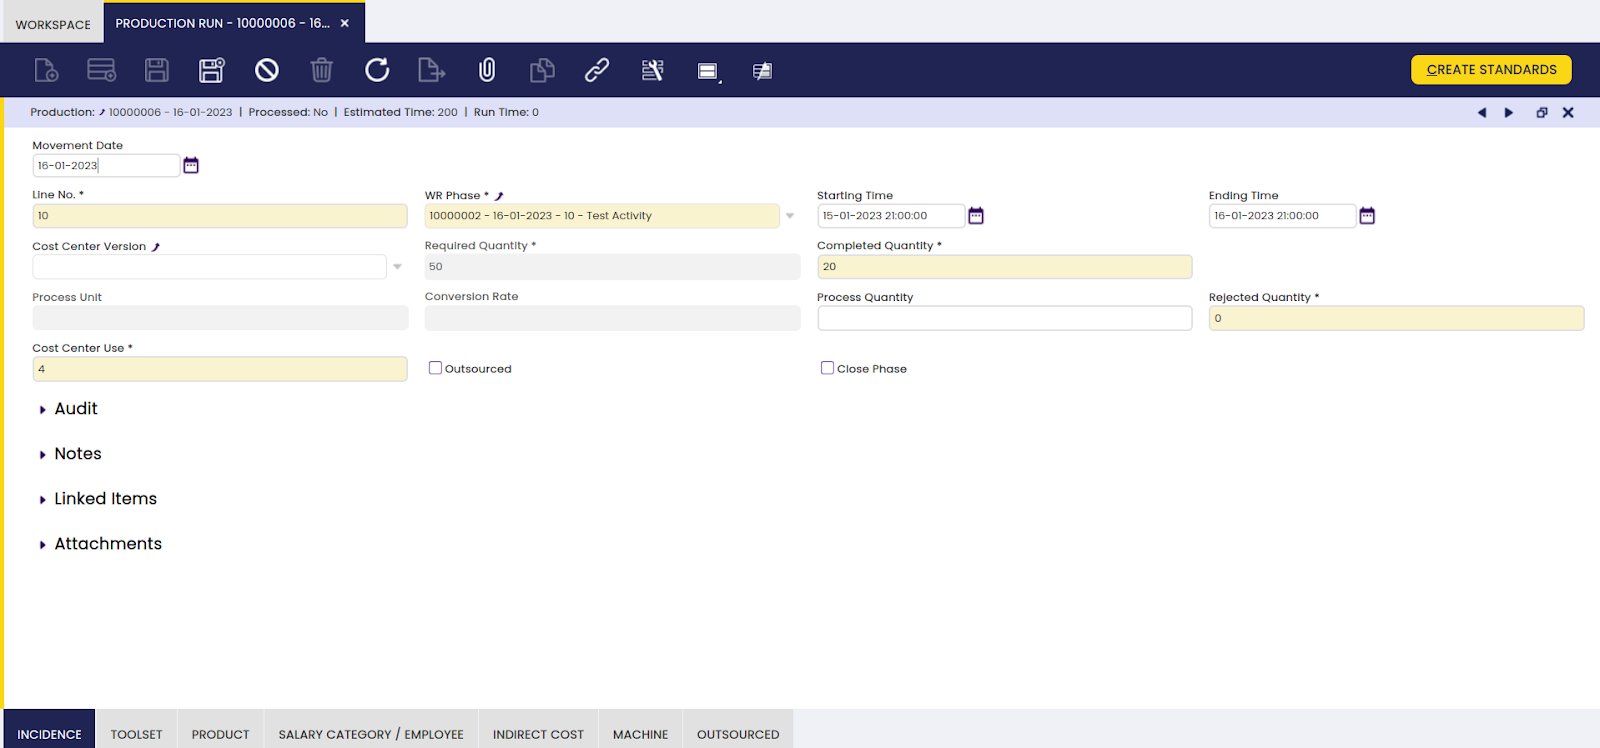Click the trash delete record icon
Screen dimensions: 1600x748
321,70
